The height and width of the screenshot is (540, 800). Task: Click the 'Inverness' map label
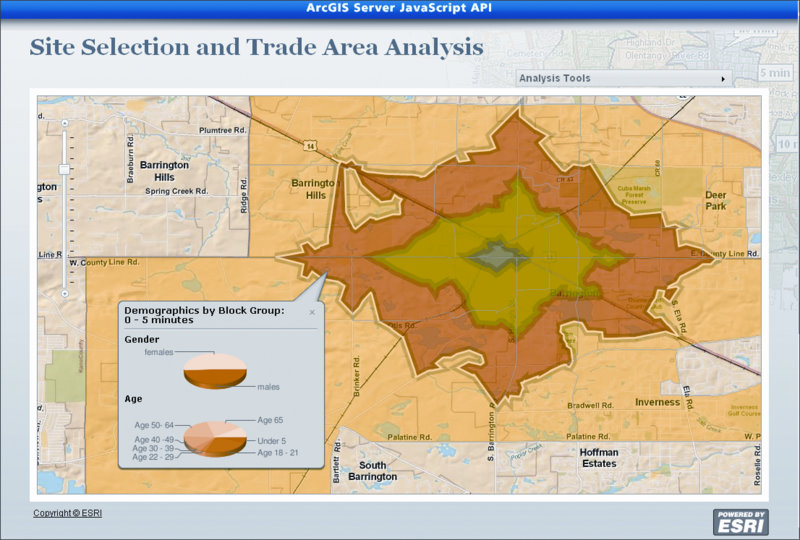click(x=657, y=402)
